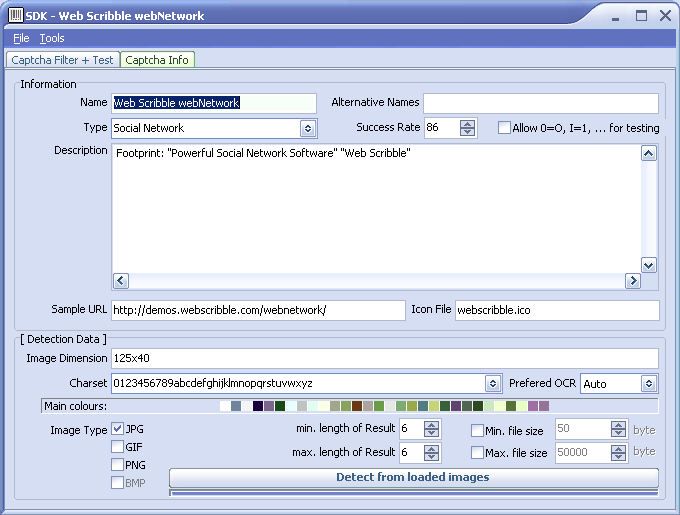This screenshot has width=680, height=515.
Task: Click the Min. file size value 50
Action: coord(583,429)
